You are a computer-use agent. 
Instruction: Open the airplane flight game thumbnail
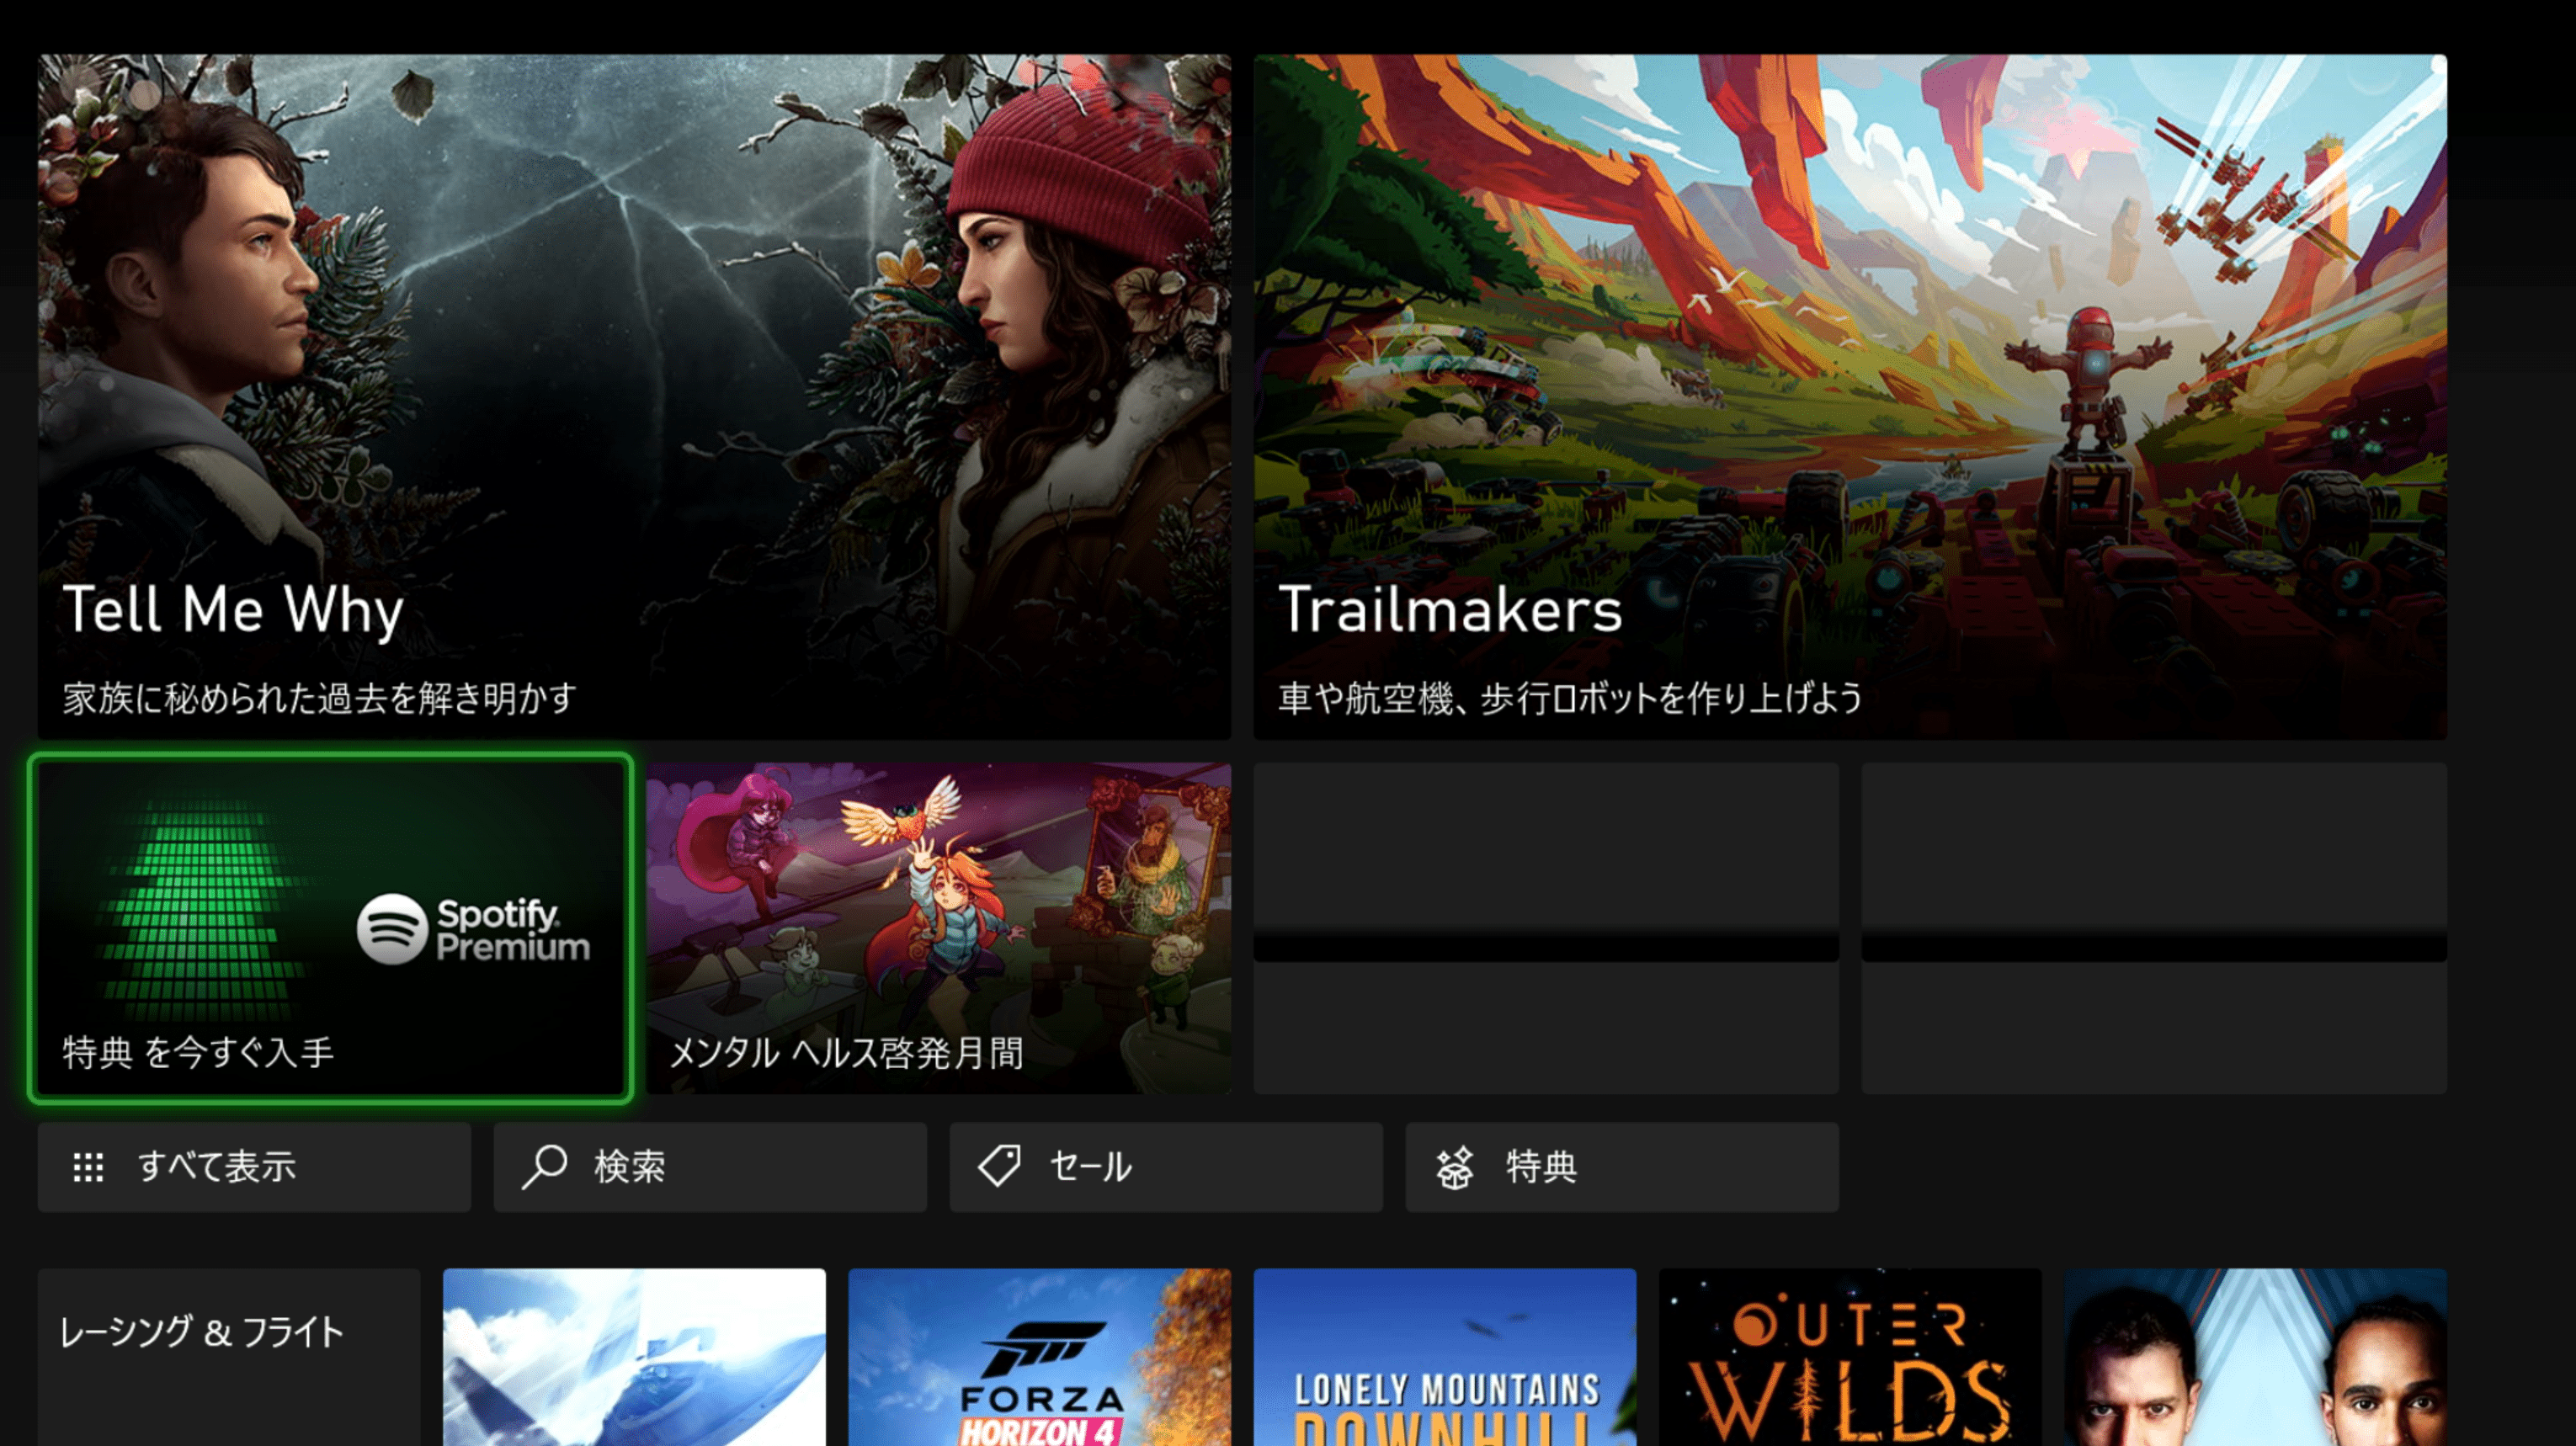click(634, 1357)
